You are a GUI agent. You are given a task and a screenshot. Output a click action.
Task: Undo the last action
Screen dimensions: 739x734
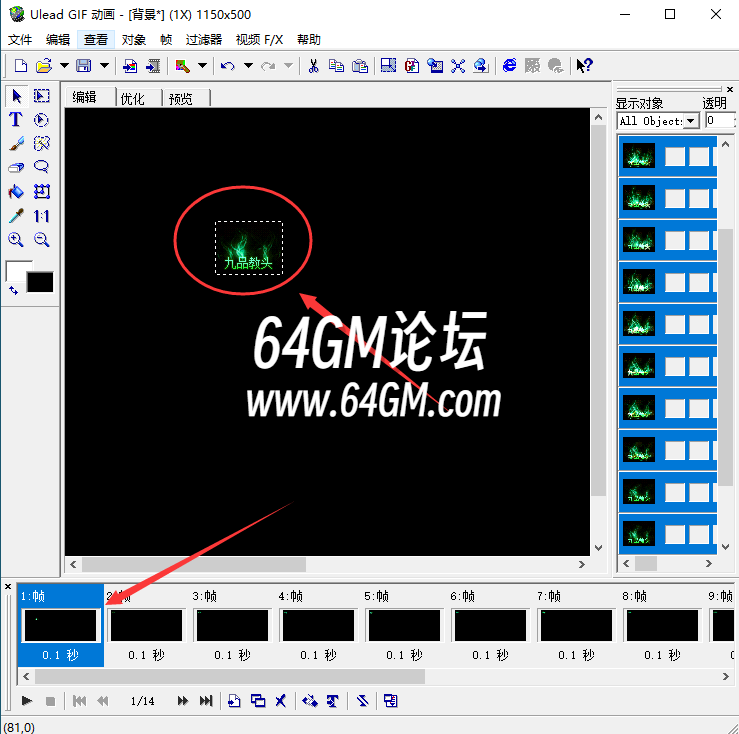228,66
